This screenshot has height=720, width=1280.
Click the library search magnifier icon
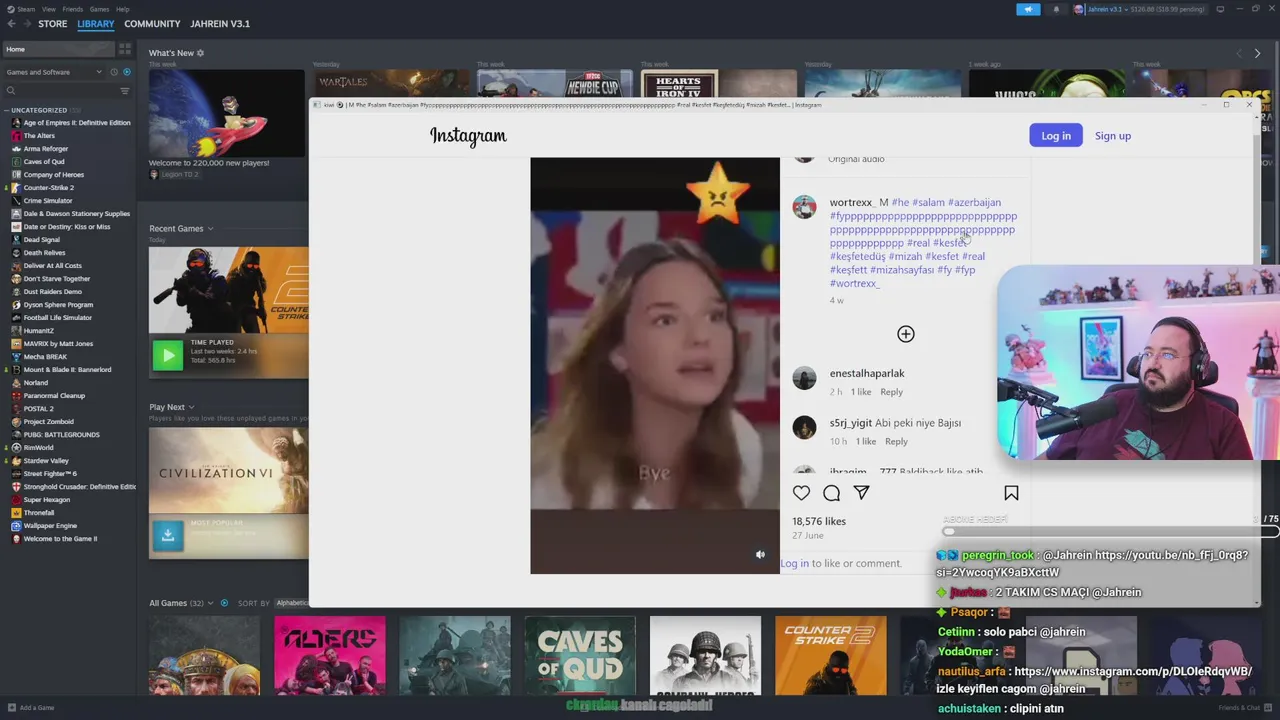pyautogui.click(x=11, y=91)
